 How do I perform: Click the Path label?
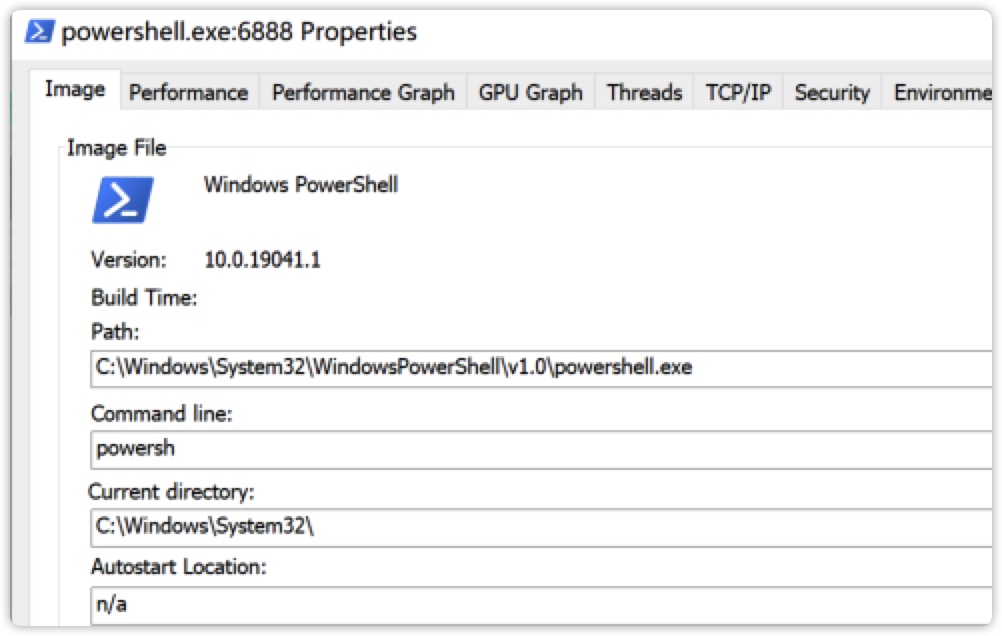click(115, 332)
